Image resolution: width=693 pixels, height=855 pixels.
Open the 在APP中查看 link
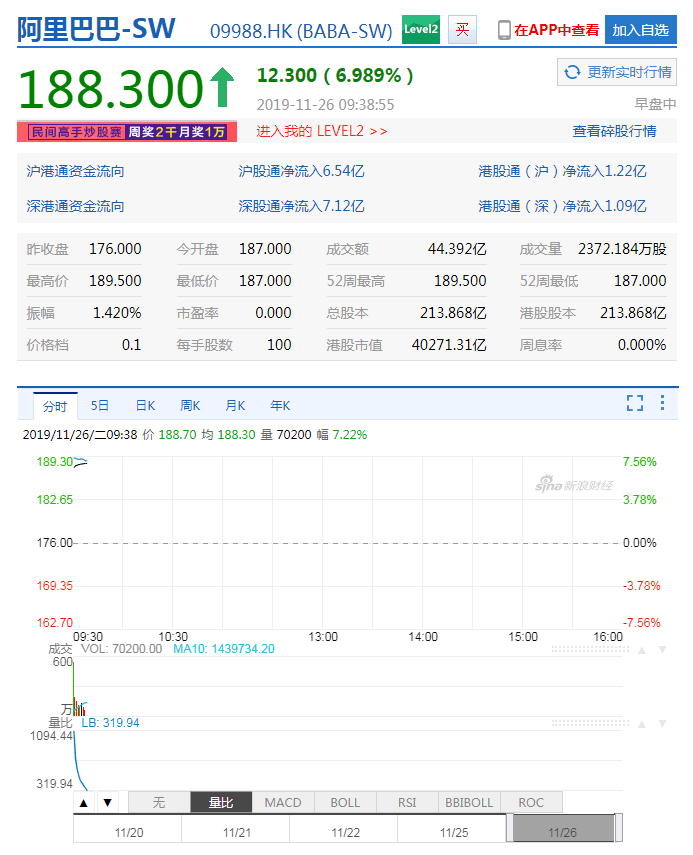pyautogui.click(x=556, y=30)
